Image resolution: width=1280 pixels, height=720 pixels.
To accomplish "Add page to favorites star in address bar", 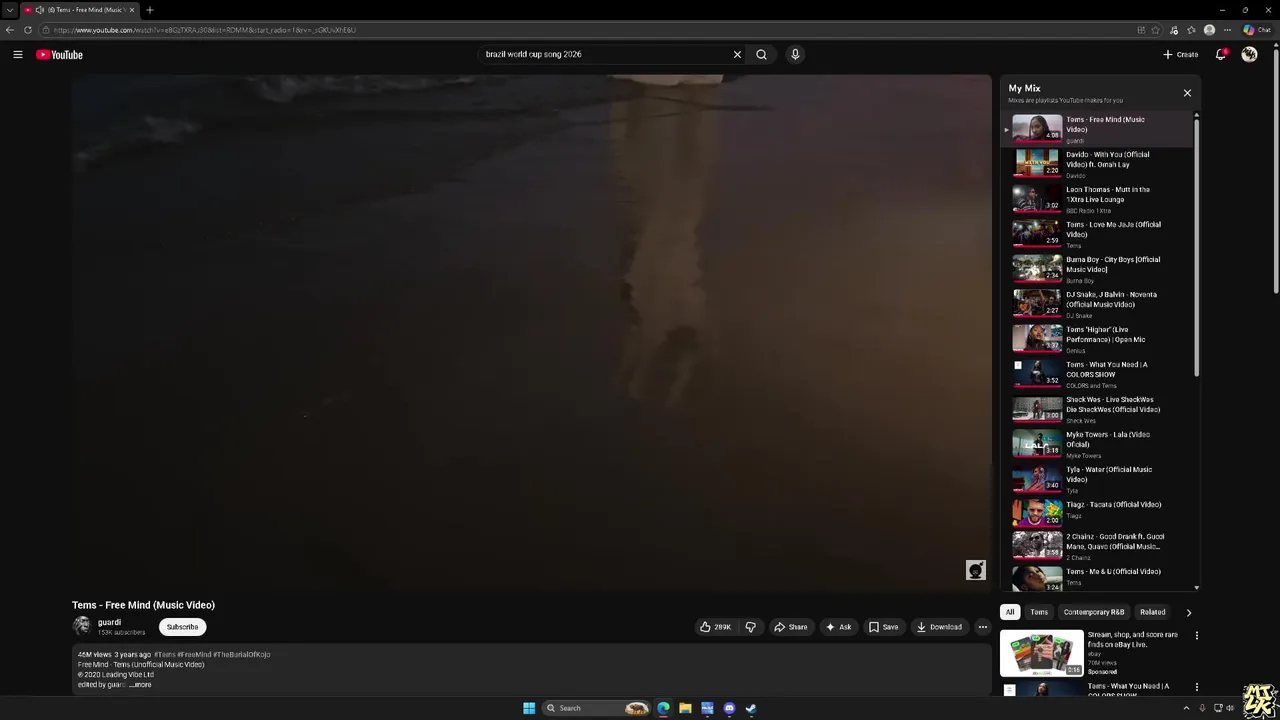I will 1156,30.
